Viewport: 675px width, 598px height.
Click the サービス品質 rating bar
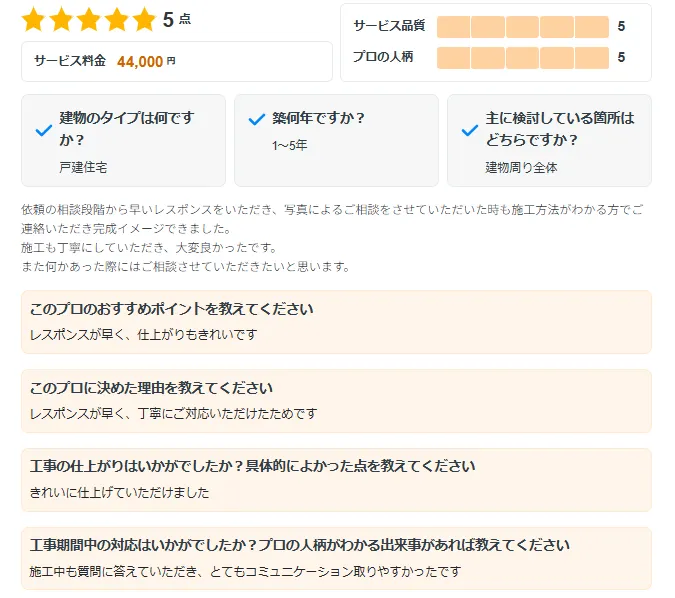(x=522, y=27)
